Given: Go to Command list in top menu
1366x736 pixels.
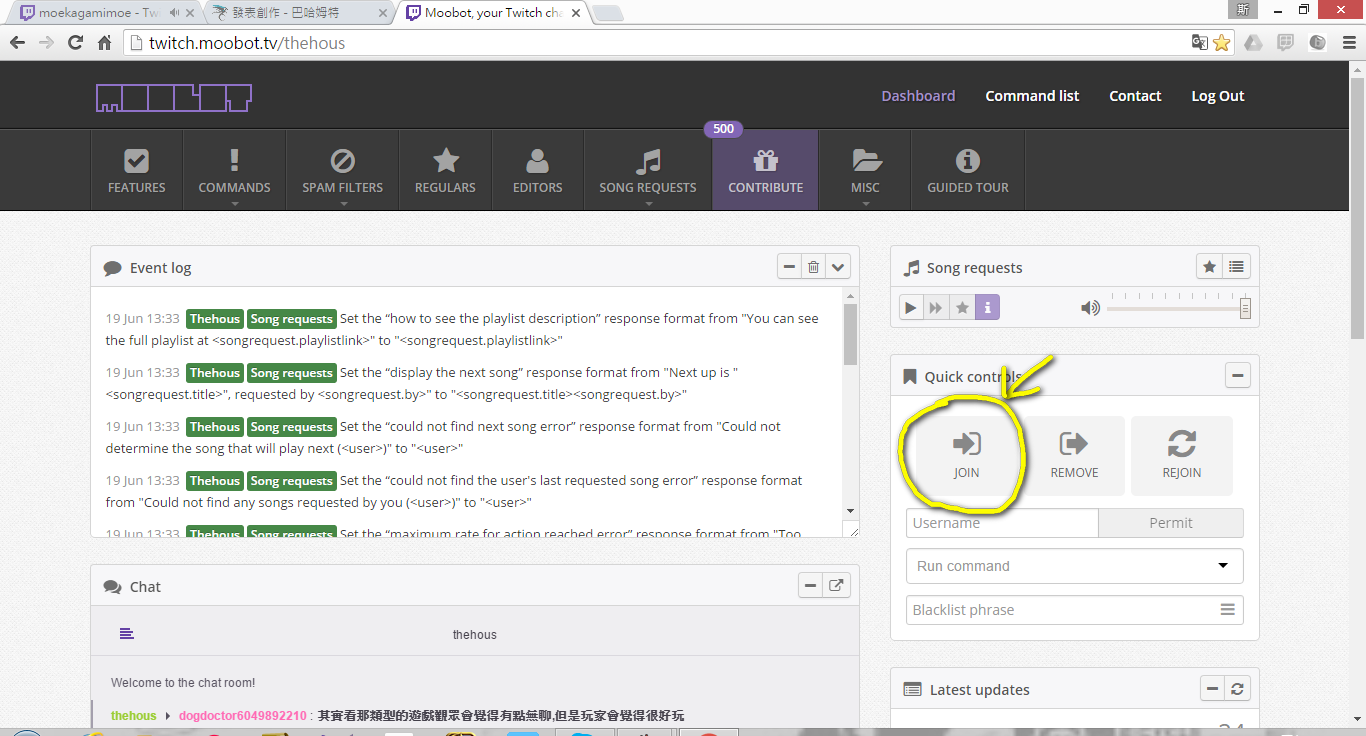Looking at the screenshot, I should point(1032,96).
